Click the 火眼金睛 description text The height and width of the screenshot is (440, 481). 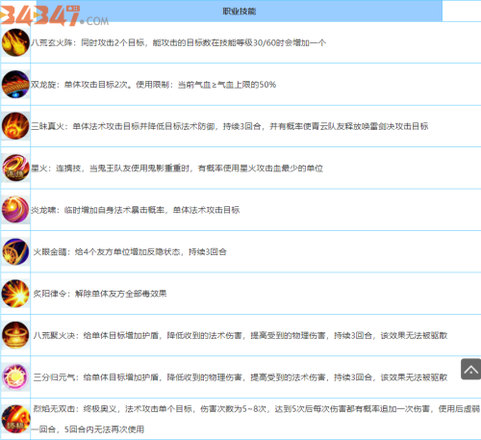(x=130, y=252)
